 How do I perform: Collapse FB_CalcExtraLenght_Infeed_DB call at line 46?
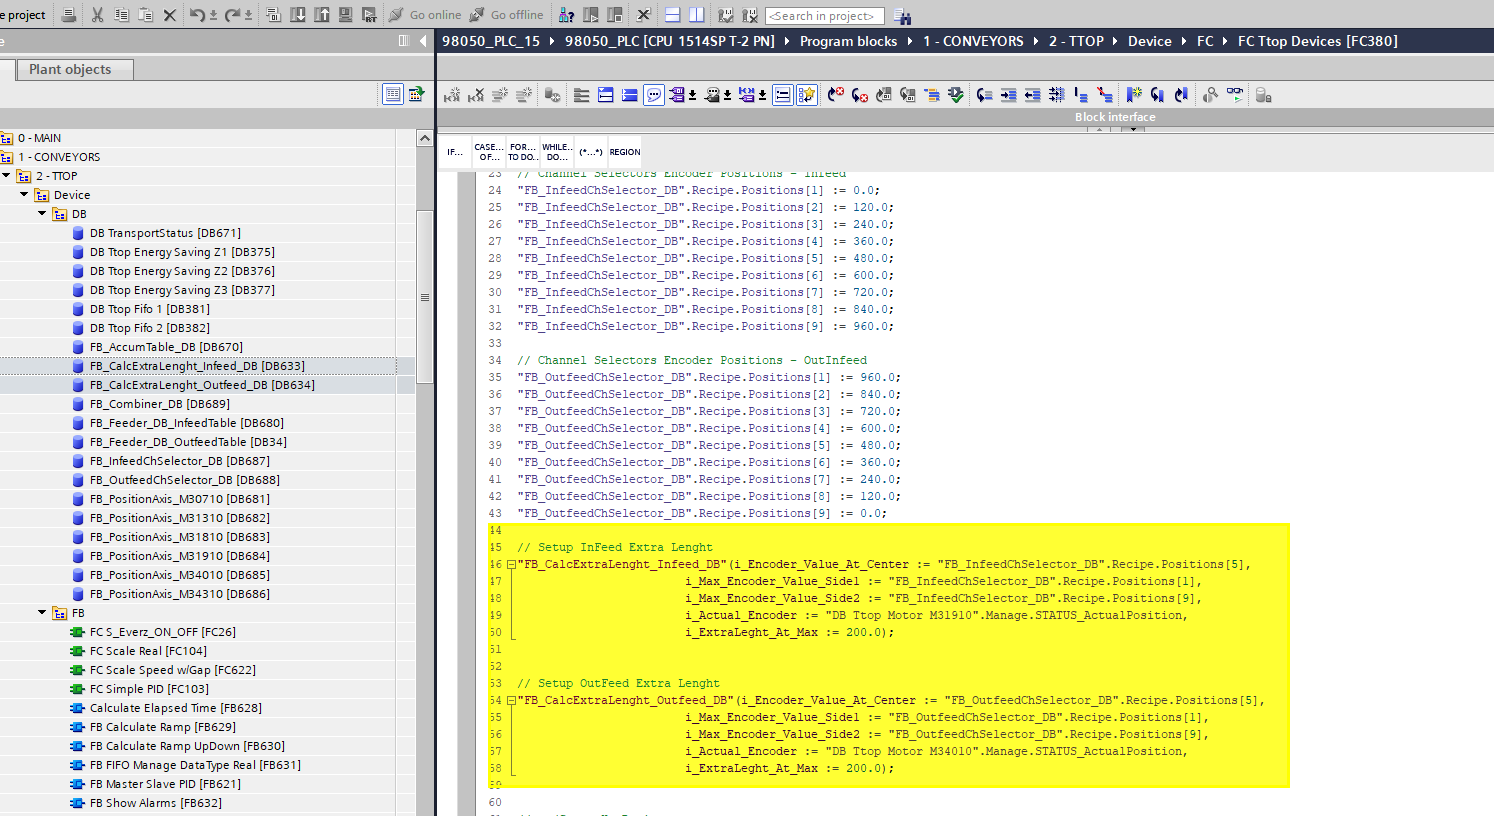pyautogui.click(x=511, y=565)
